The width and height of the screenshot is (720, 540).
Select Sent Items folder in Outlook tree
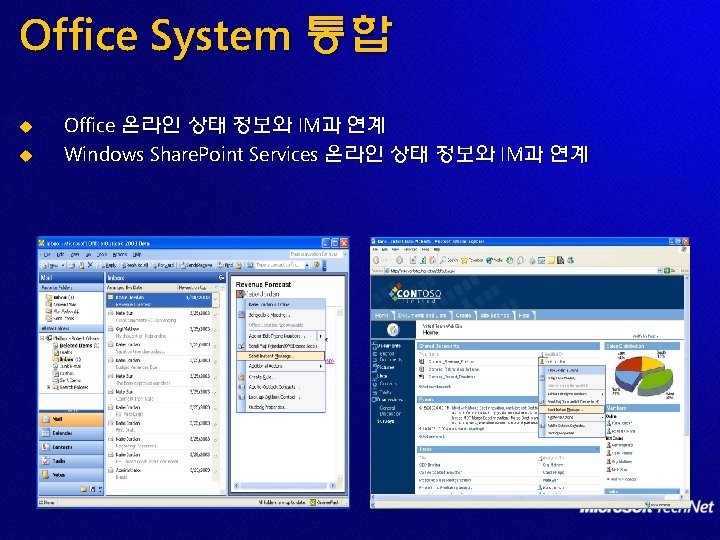point(68,380)
